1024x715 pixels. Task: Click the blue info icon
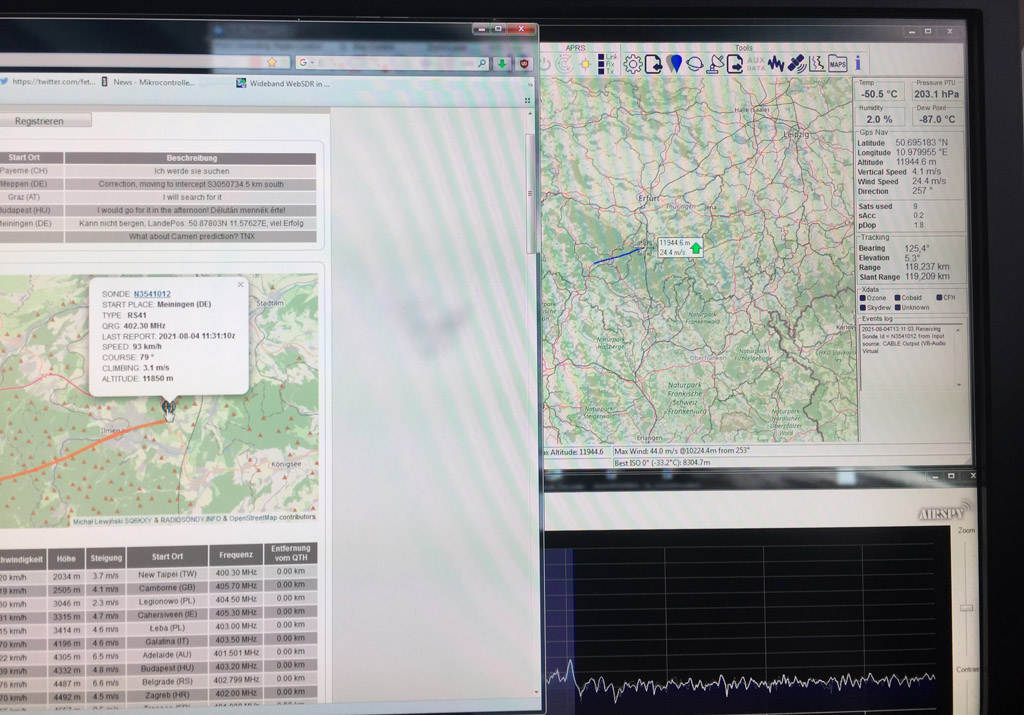[x=857, y=64]
